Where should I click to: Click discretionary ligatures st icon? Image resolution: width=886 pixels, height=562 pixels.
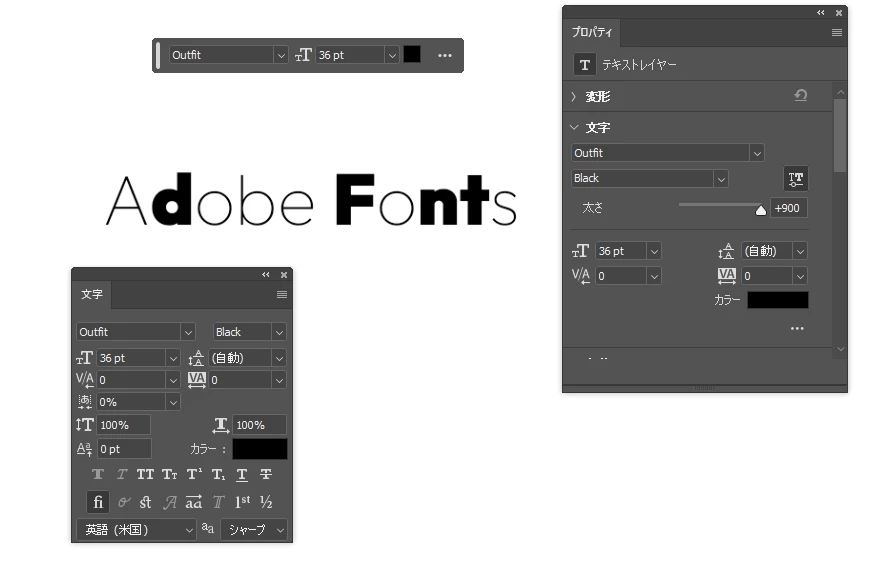tap(146, 502)
